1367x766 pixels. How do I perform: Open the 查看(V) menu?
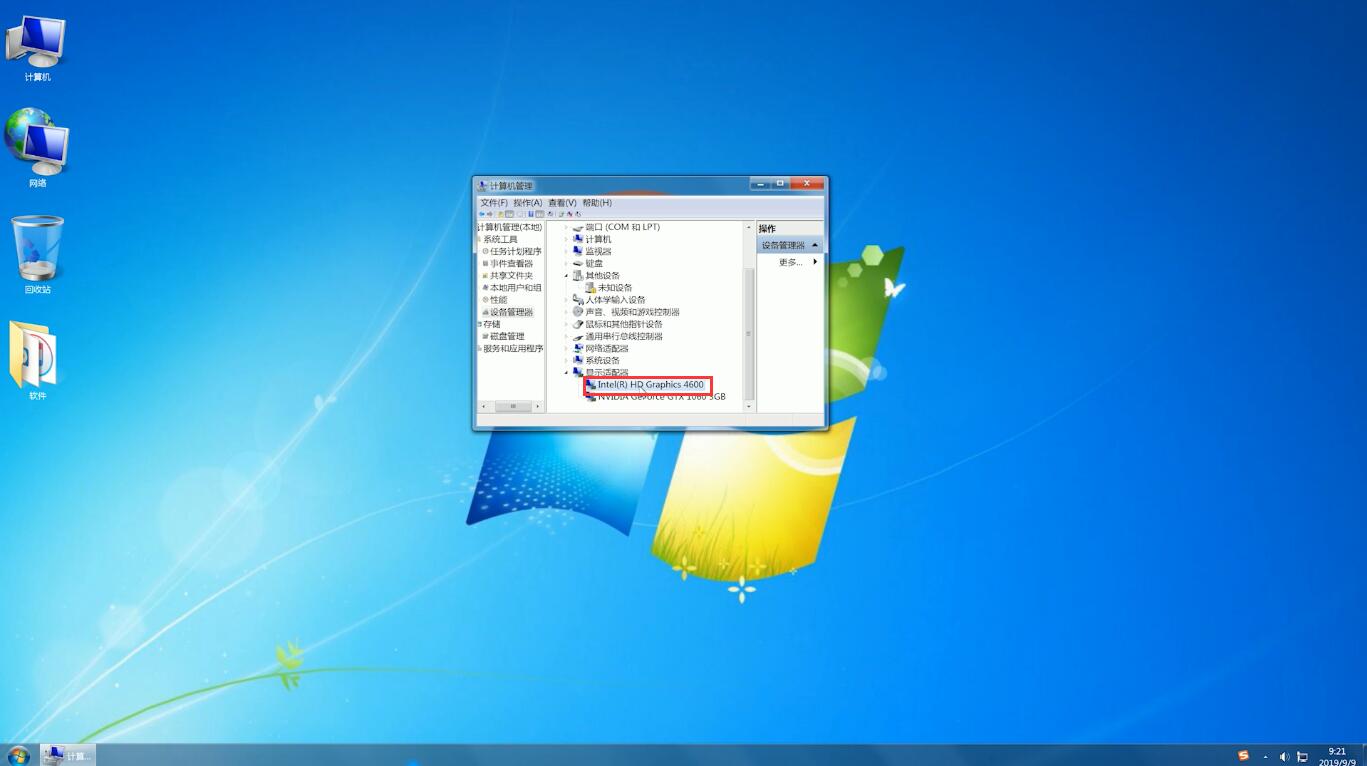tap(562, 203)
